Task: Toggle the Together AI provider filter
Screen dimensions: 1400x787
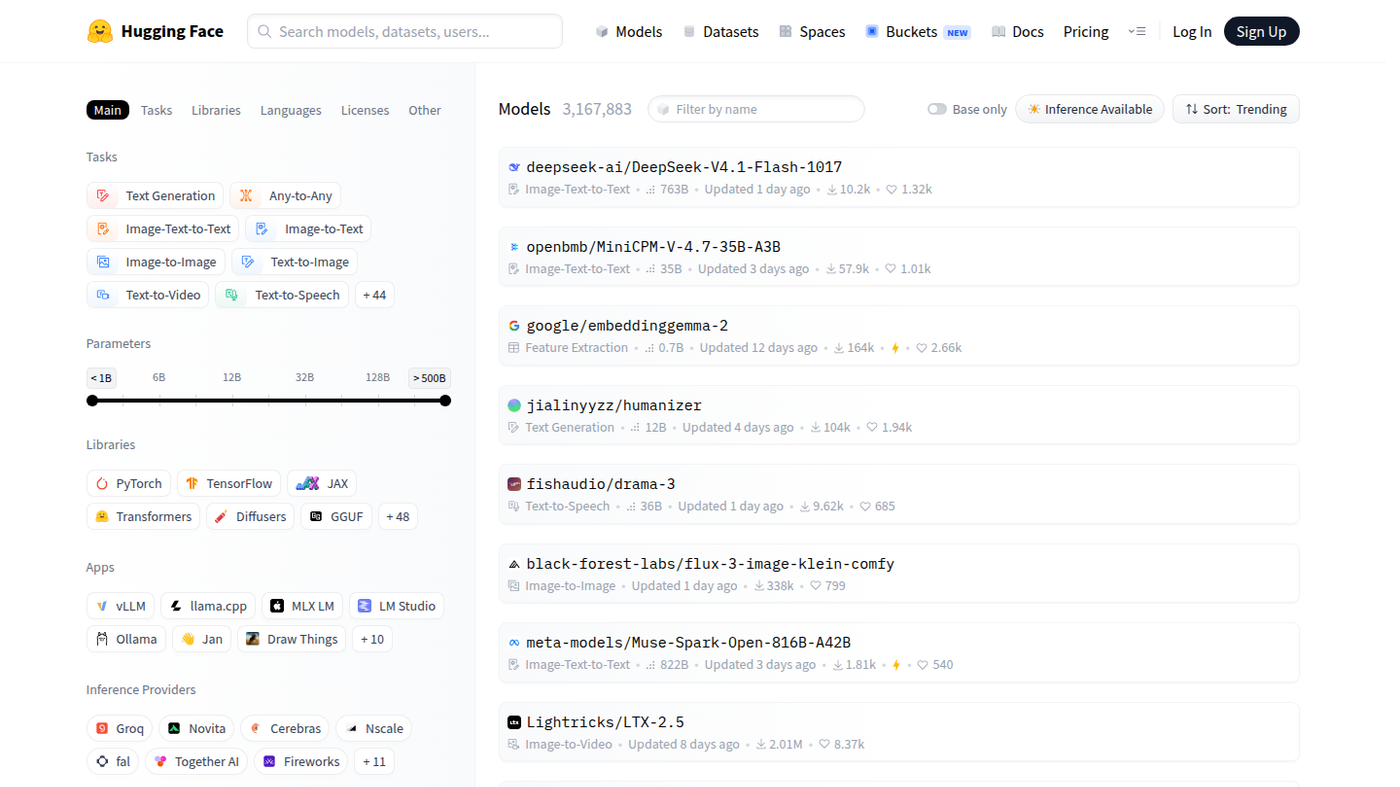Action: click(197, 762)
